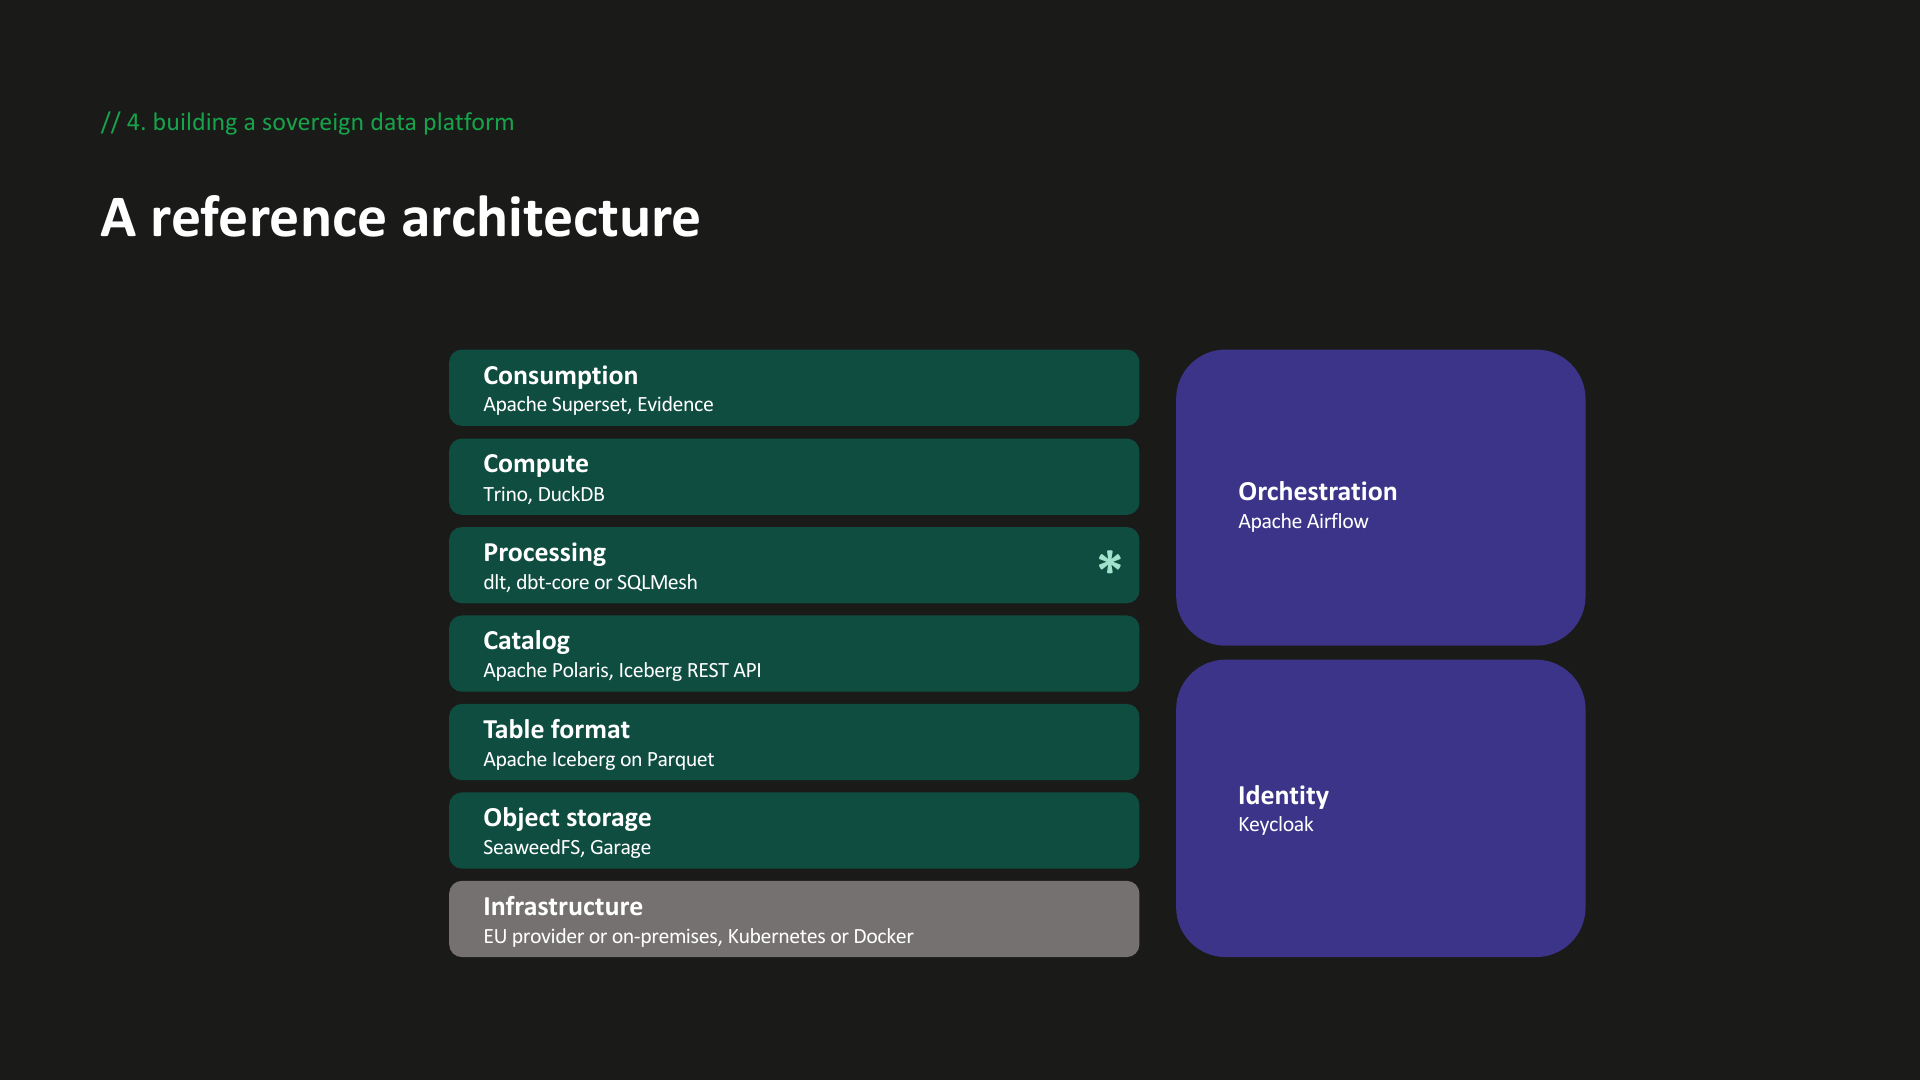Select the Identity heading
The image size is (1920, 1080).
(x=1283, y=795)
